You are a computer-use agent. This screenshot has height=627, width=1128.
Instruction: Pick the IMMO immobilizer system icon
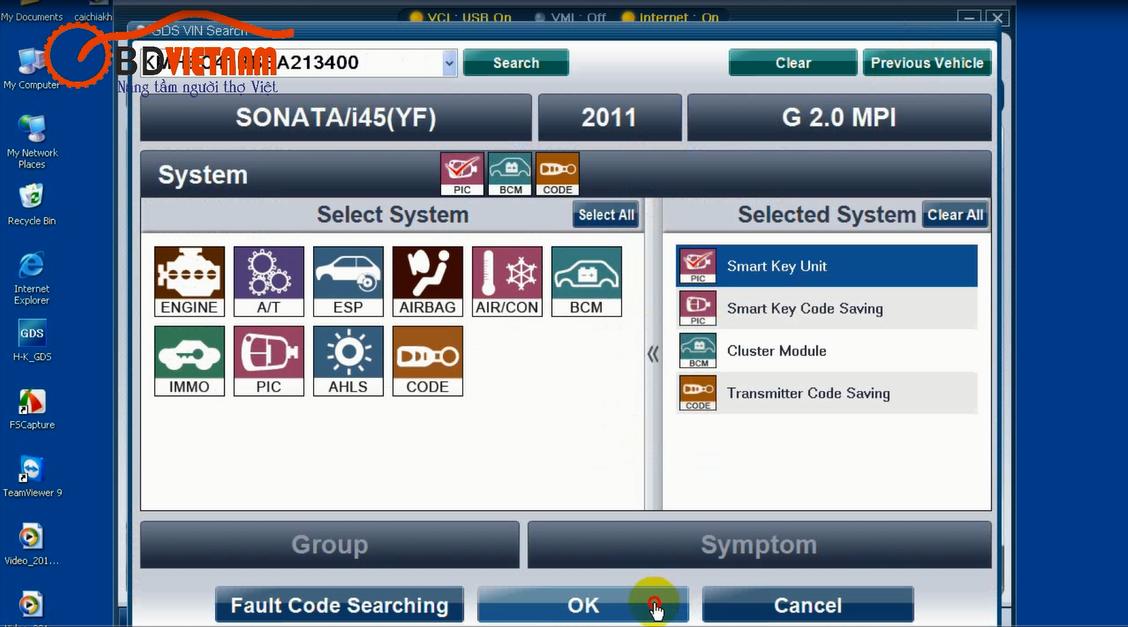(x=189, y=361)
